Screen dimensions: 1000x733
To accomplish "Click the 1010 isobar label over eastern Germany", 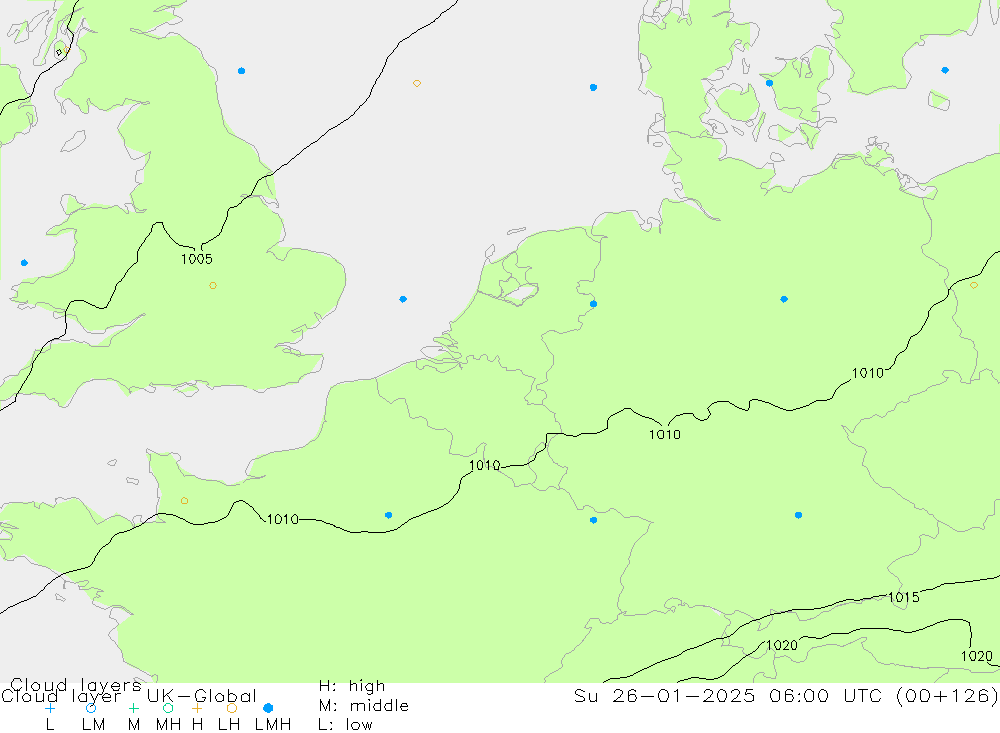I will tap(868, 373).
